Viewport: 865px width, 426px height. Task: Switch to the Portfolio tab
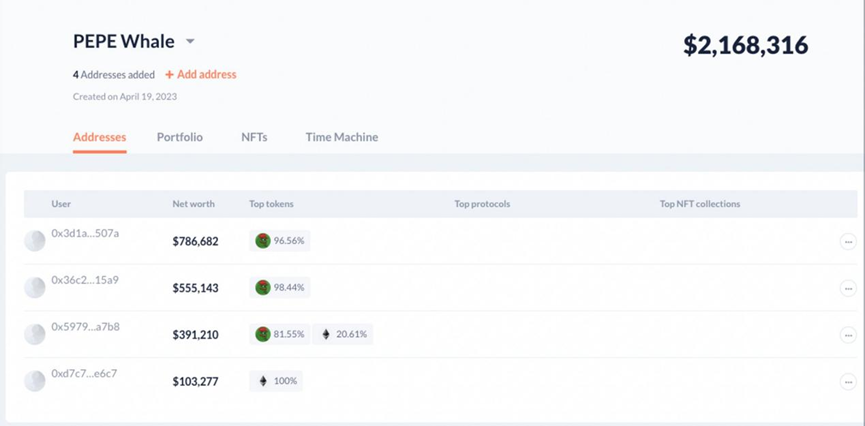pos(180,137)
